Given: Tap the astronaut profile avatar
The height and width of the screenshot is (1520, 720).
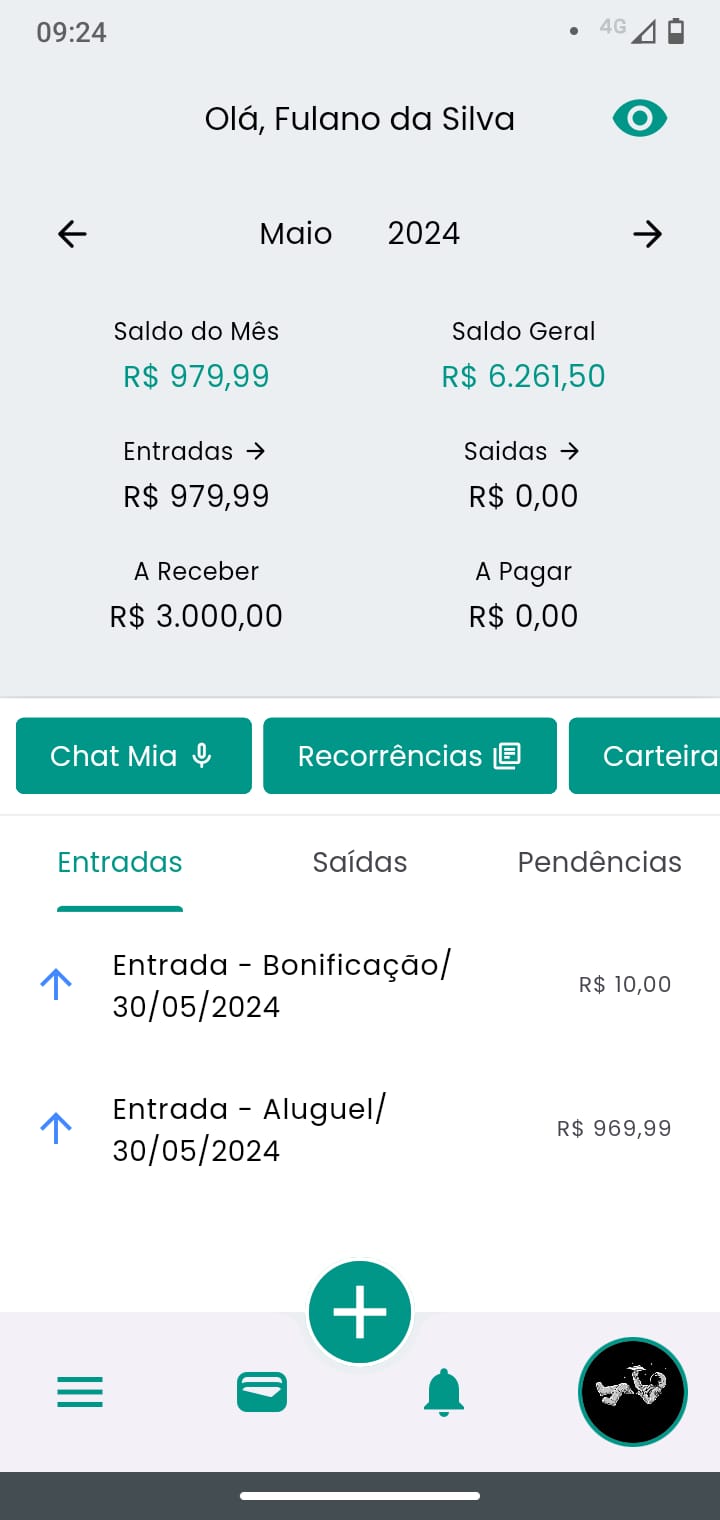Looking at the screenshot, I should pos(632,1391).
